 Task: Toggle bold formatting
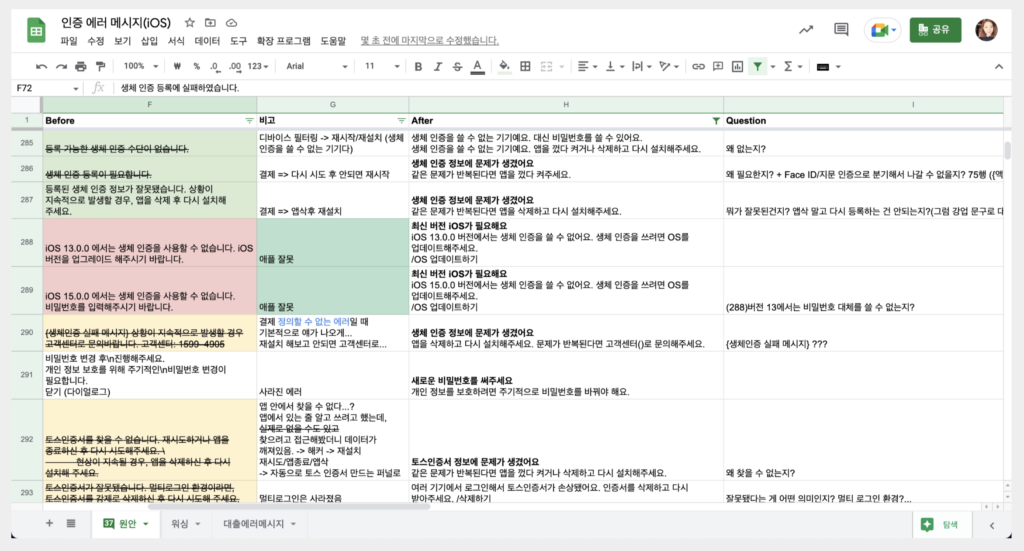pos(418,66)
